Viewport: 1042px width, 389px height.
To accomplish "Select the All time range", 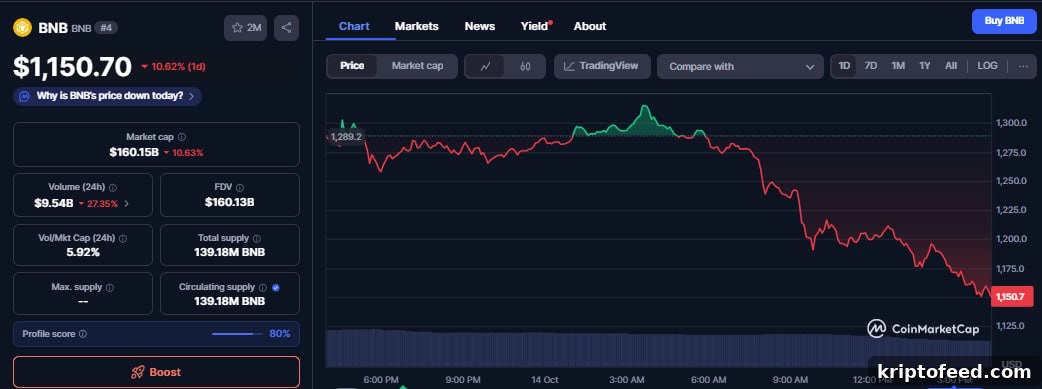I will (951, 66).
